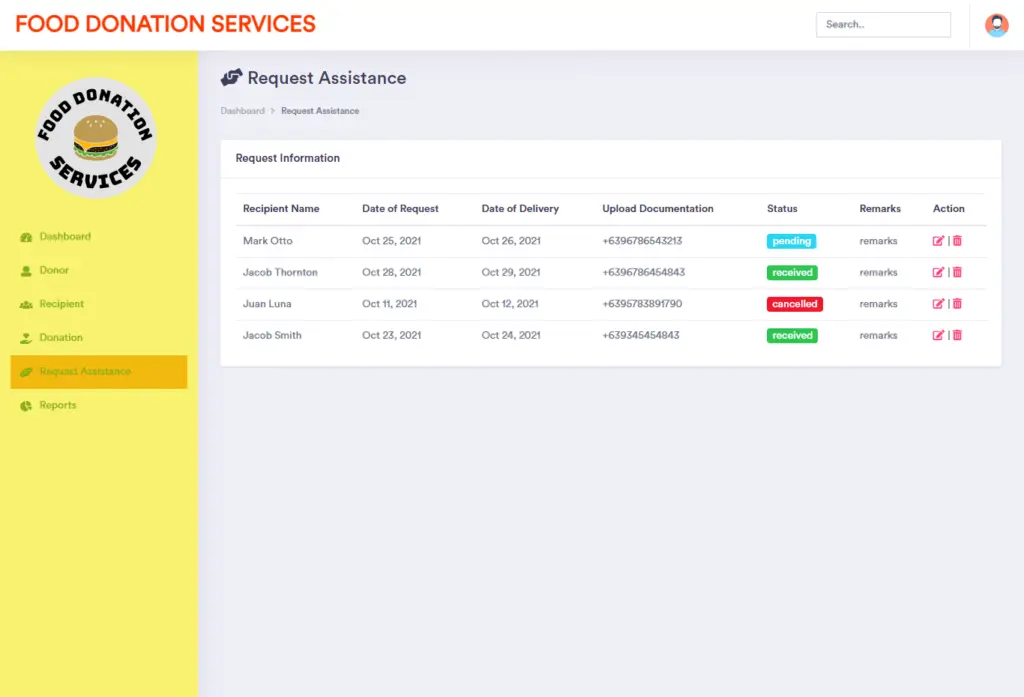The height and width of the screenshot is (697, 1024).
Task: Click the Donation hand icon in sidebar
Action: 25,337
